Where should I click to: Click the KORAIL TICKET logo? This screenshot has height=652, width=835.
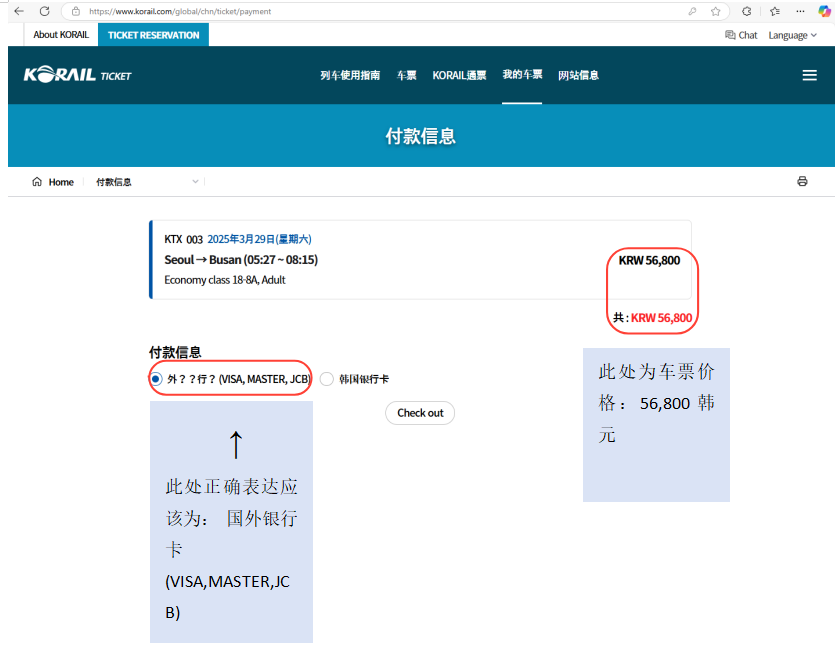pyautogui.click(x=78, y=75)
